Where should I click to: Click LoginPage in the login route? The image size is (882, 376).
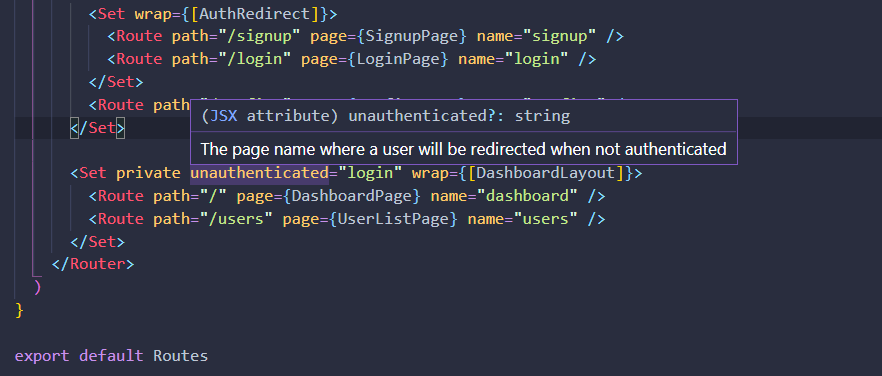point(398,59)
